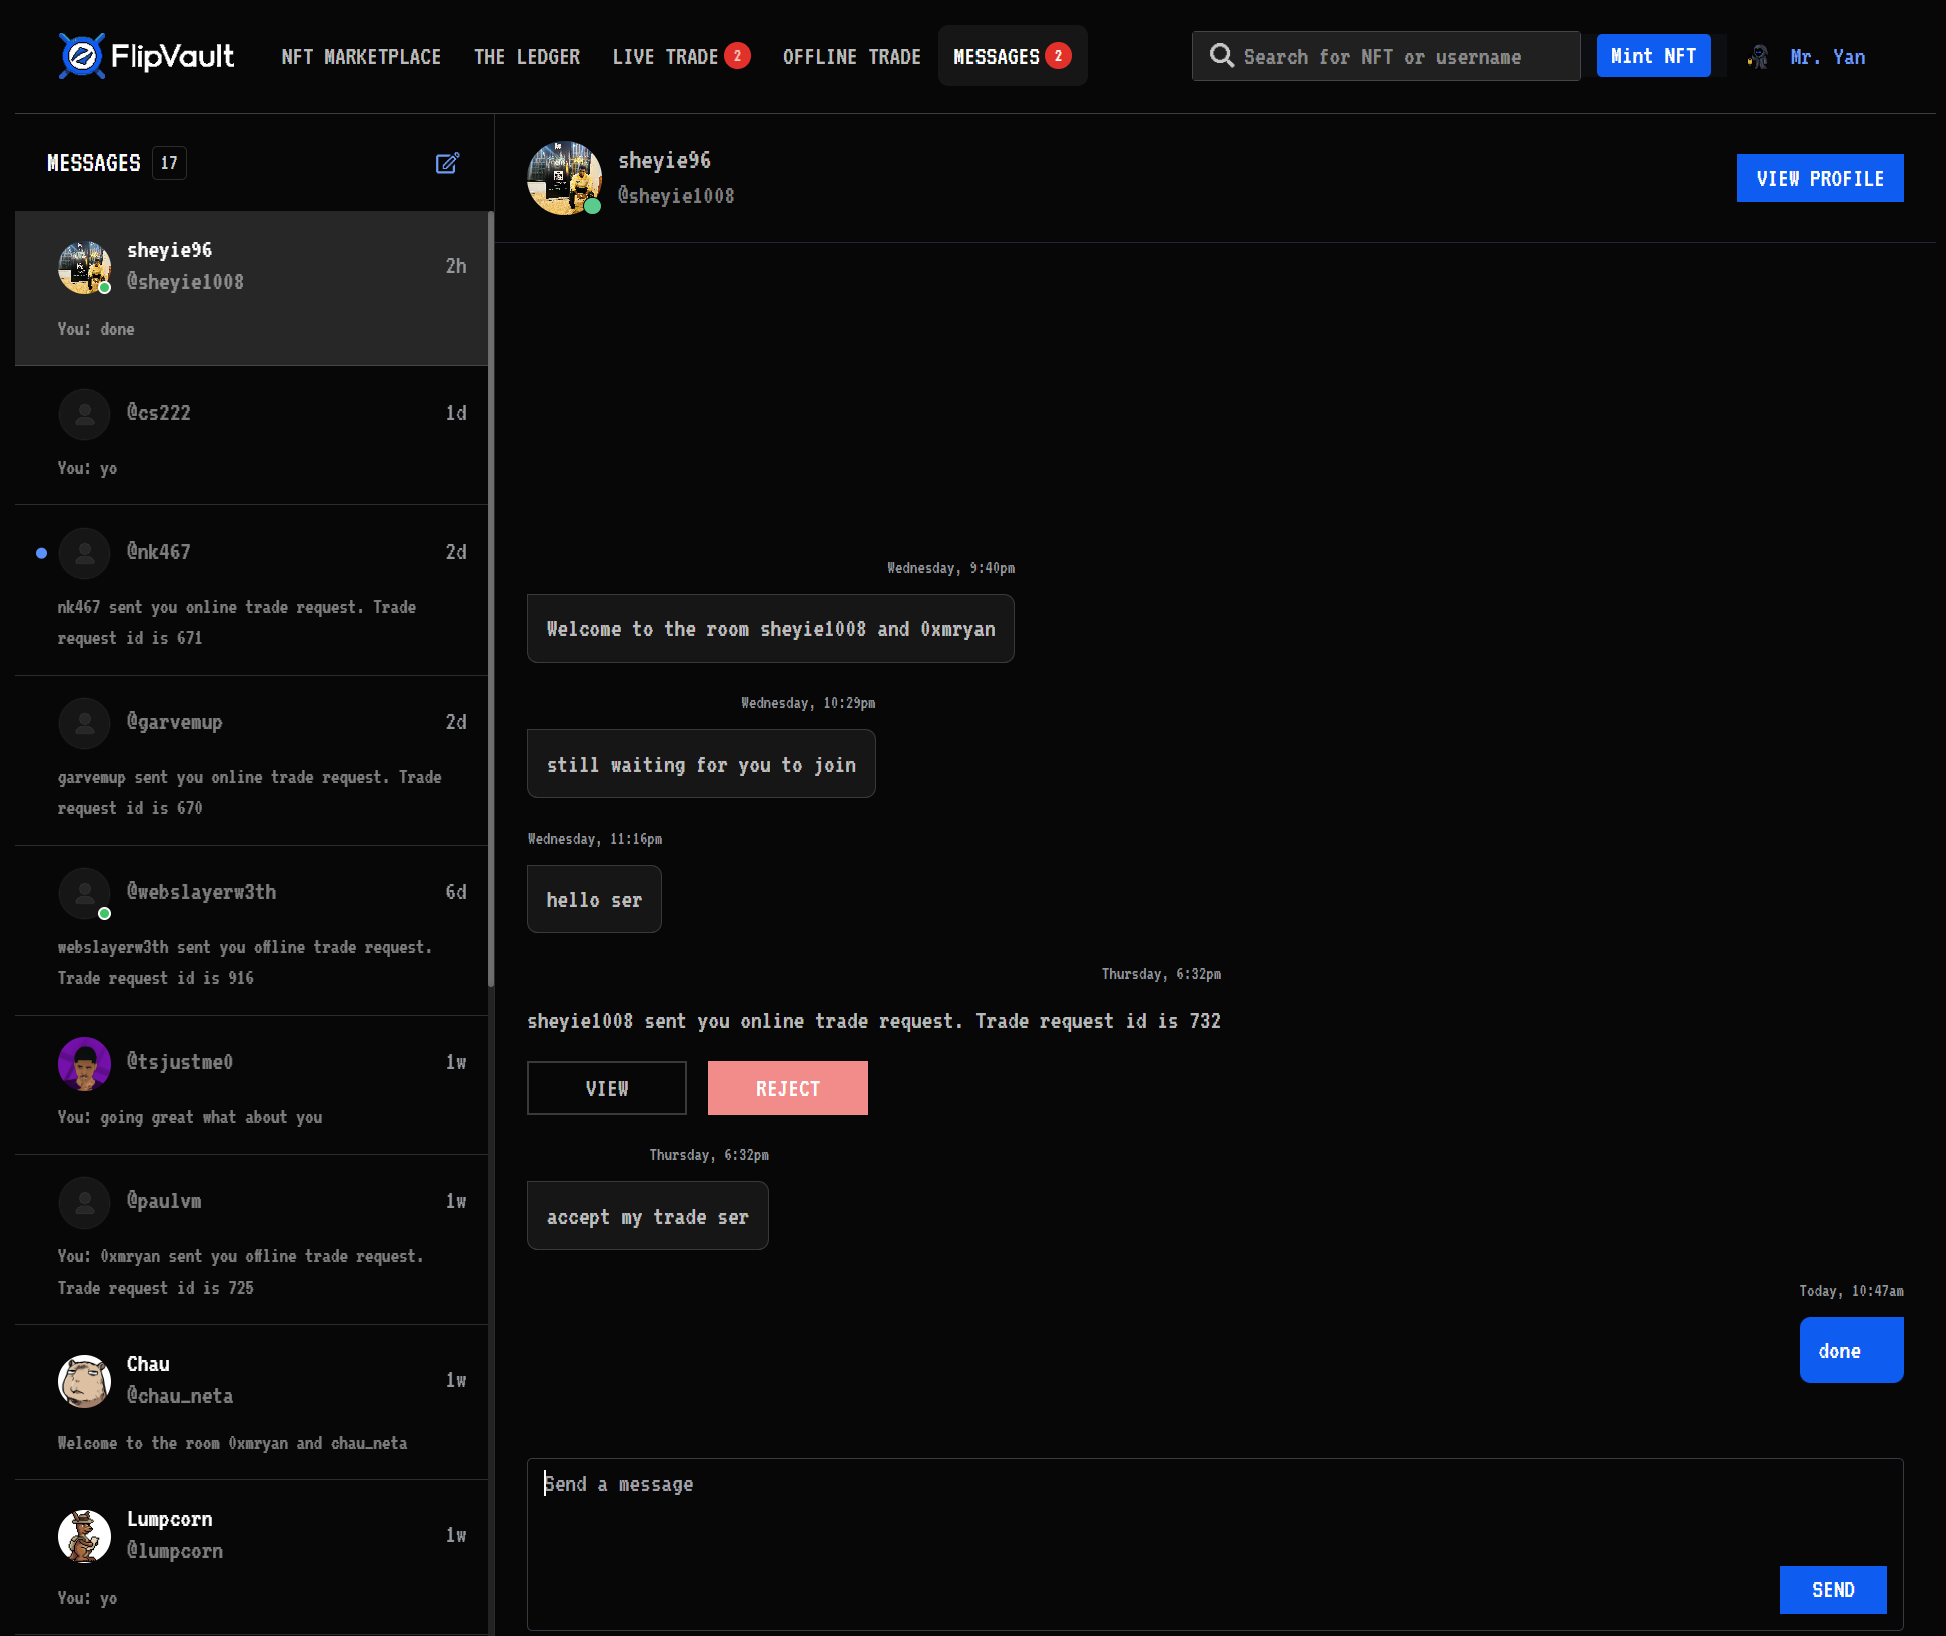Click the View Profile button
Image resolution: width=1946 pixels, height=1636 pixels.
point(1819,178)
